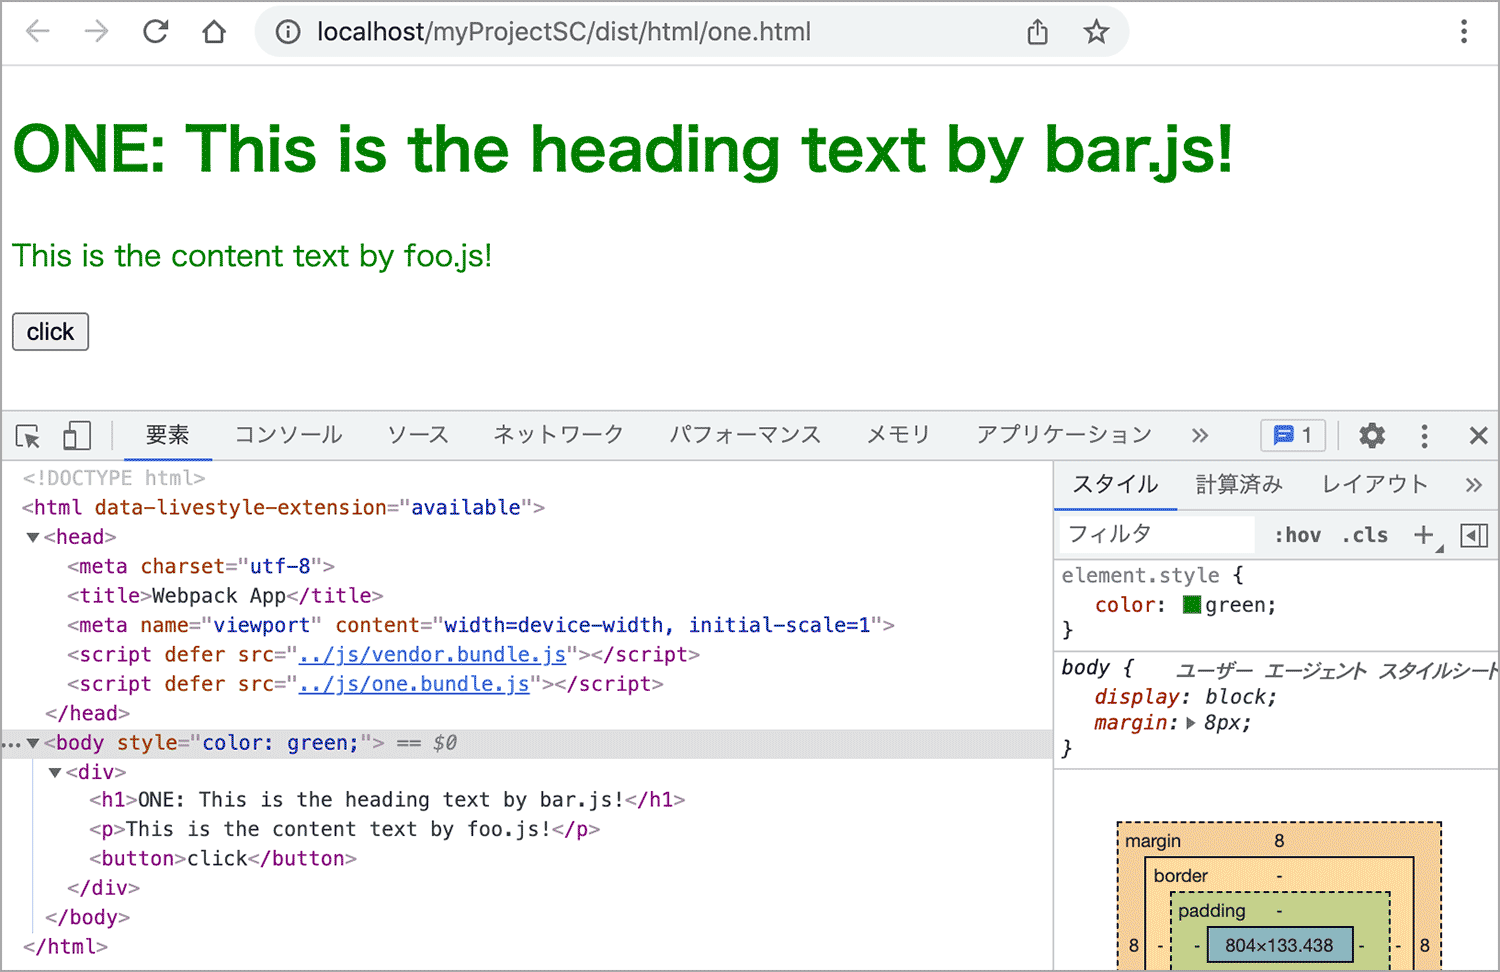Collapse the div element node
Screen dimensions: 1500x972
point(55,773)
